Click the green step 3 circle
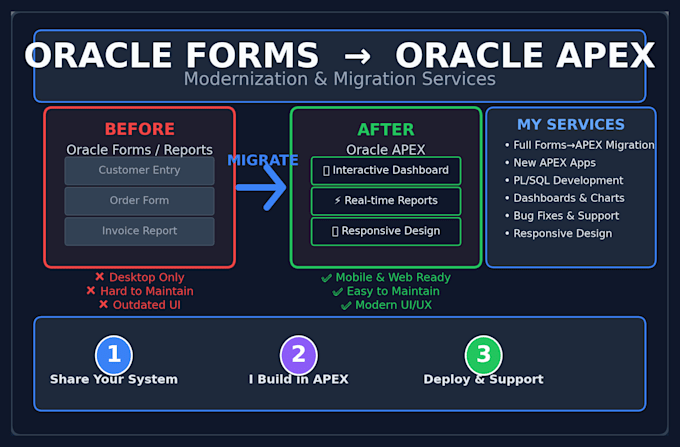The image size is (680, 447). pos(484,355)
